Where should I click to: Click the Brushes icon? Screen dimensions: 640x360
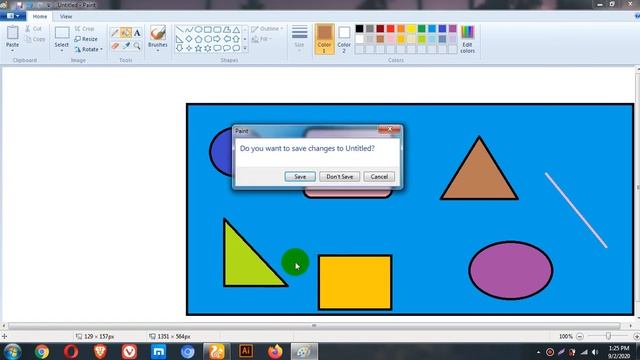(158, 33)
